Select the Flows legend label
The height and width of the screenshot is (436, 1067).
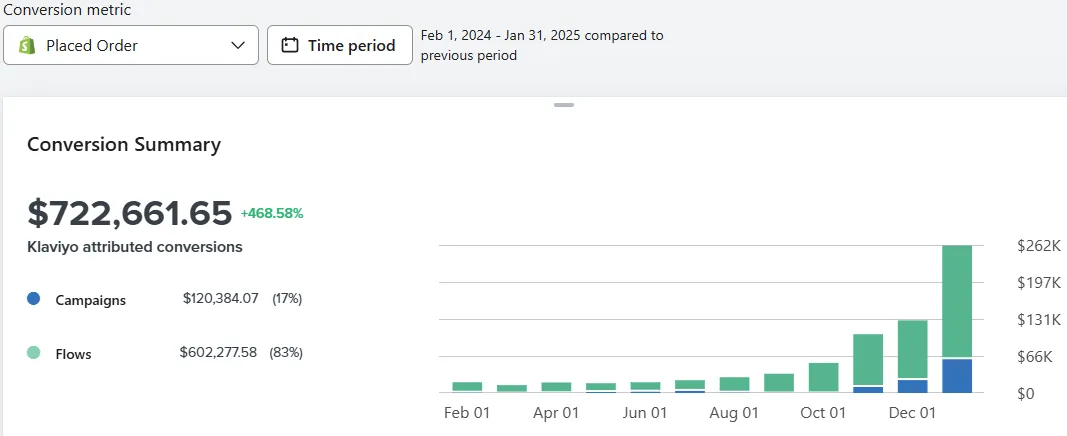[x=73, y=354]
